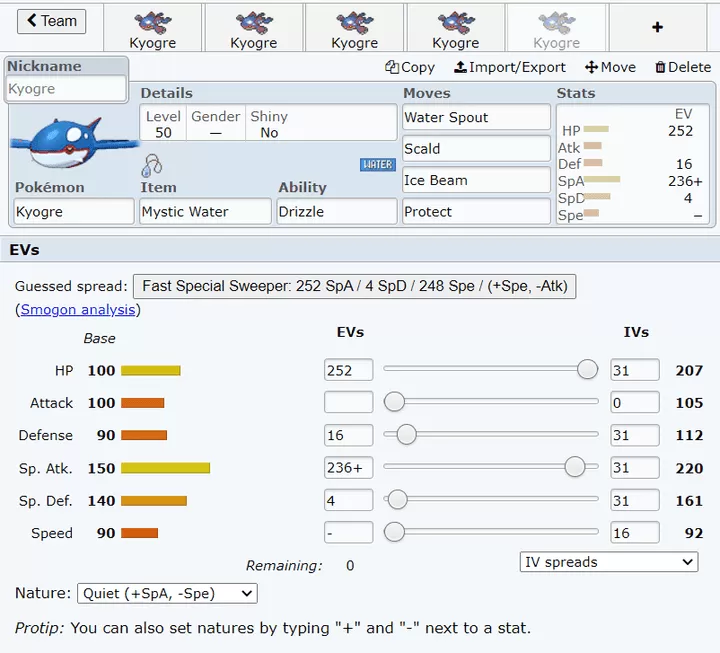Open the Nature dropdown showing Quiet

167,593
